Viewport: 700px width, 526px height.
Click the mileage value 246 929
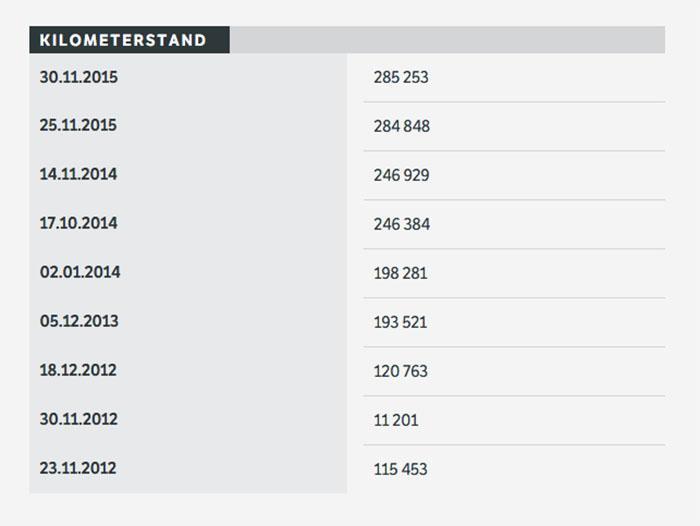pos(401,175)
